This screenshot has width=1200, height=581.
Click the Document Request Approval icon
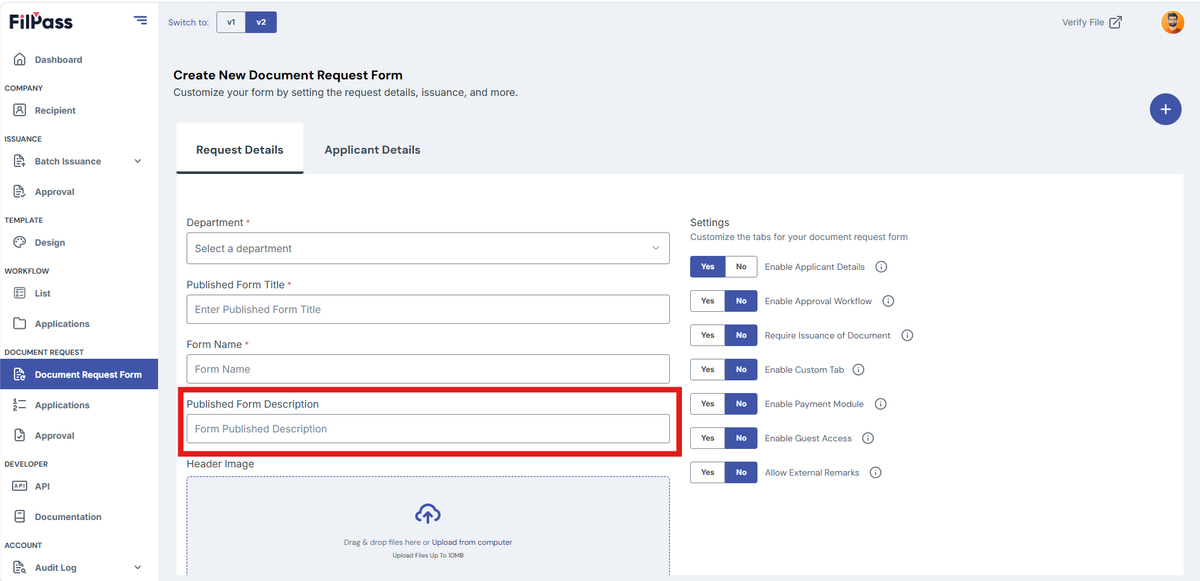20,435
